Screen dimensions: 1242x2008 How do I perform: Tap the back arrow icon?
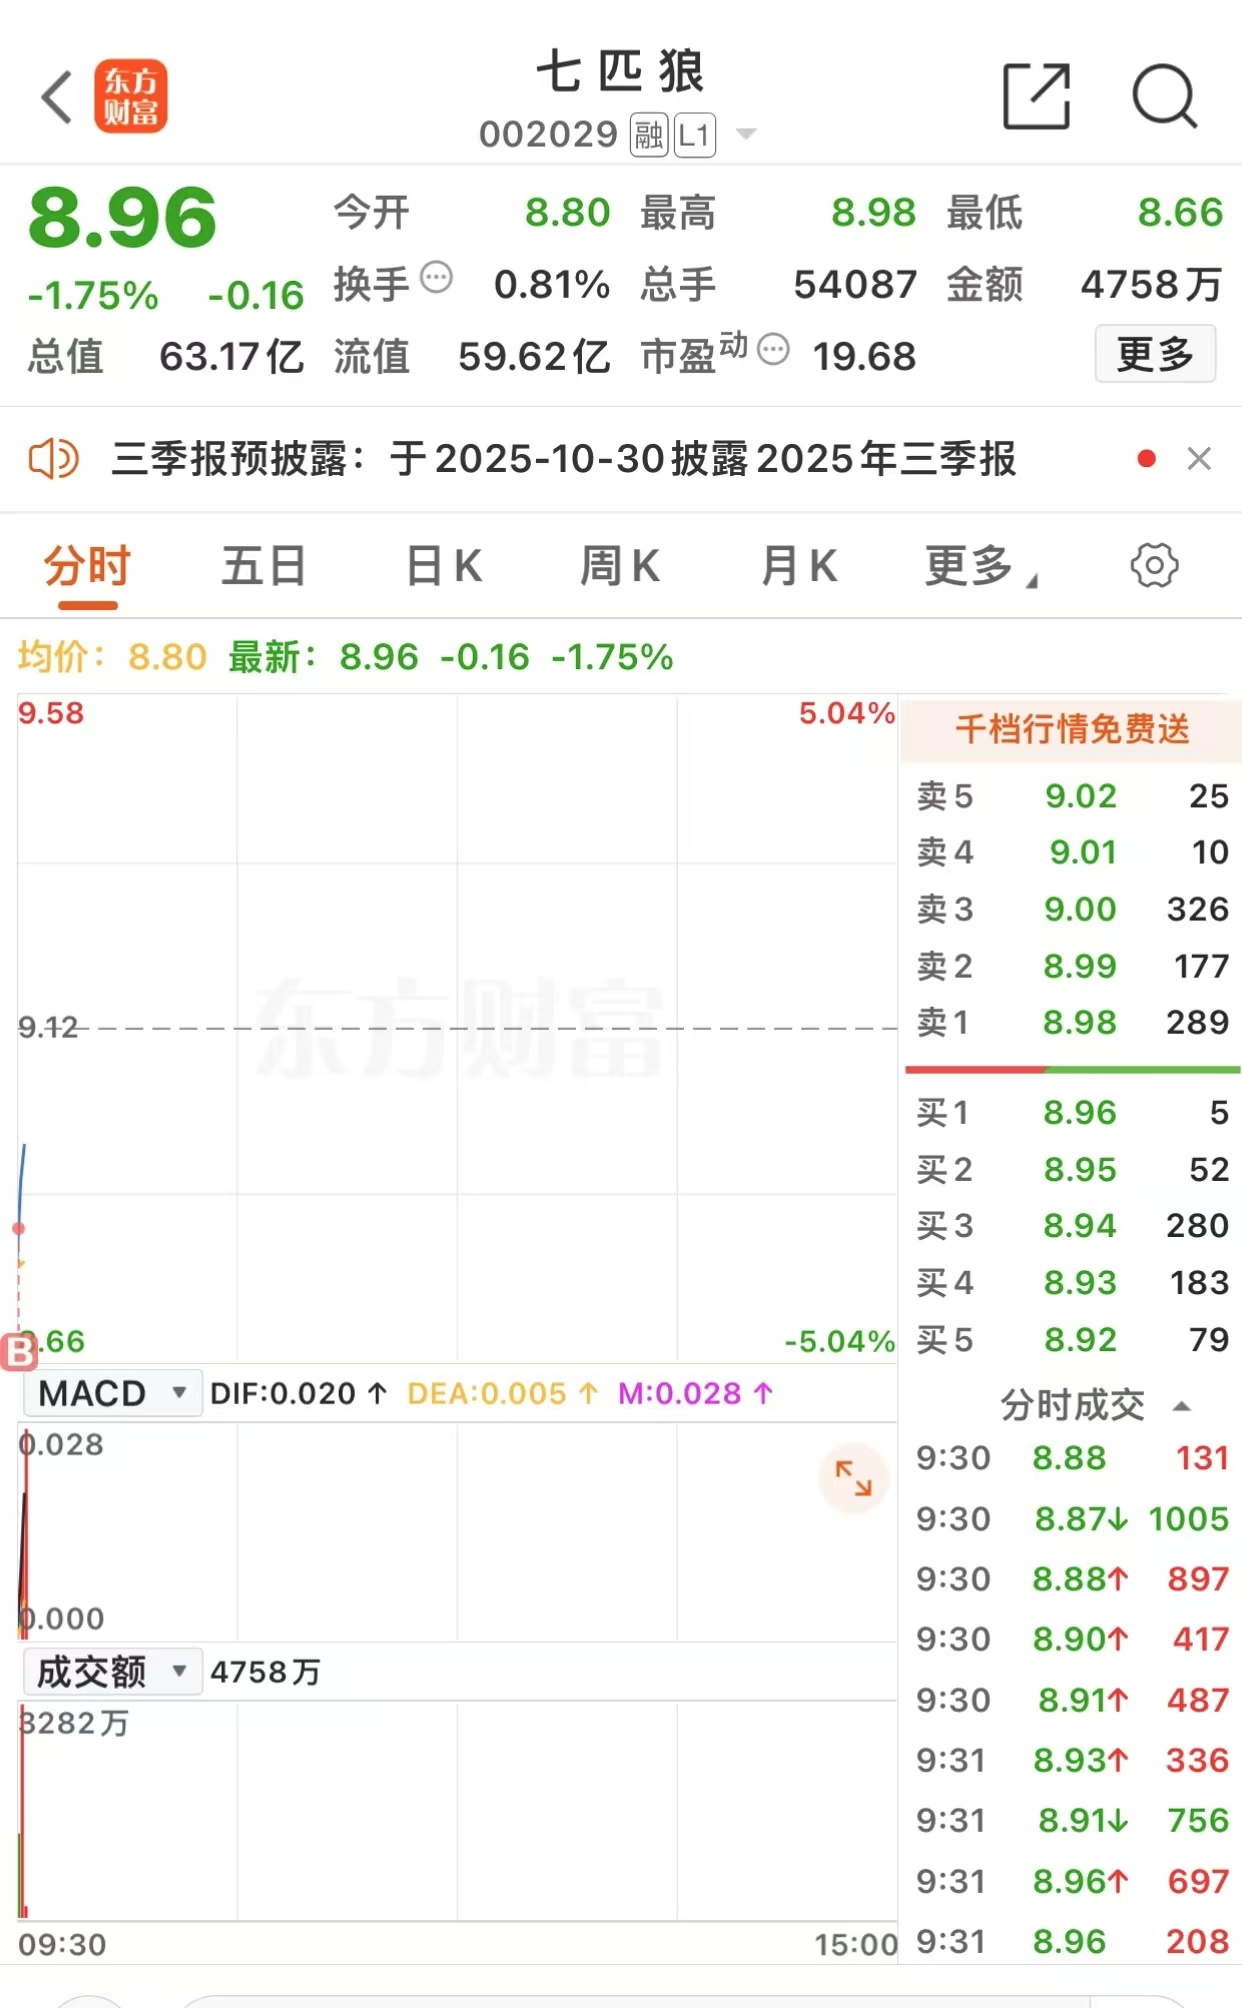click(57, 97)
